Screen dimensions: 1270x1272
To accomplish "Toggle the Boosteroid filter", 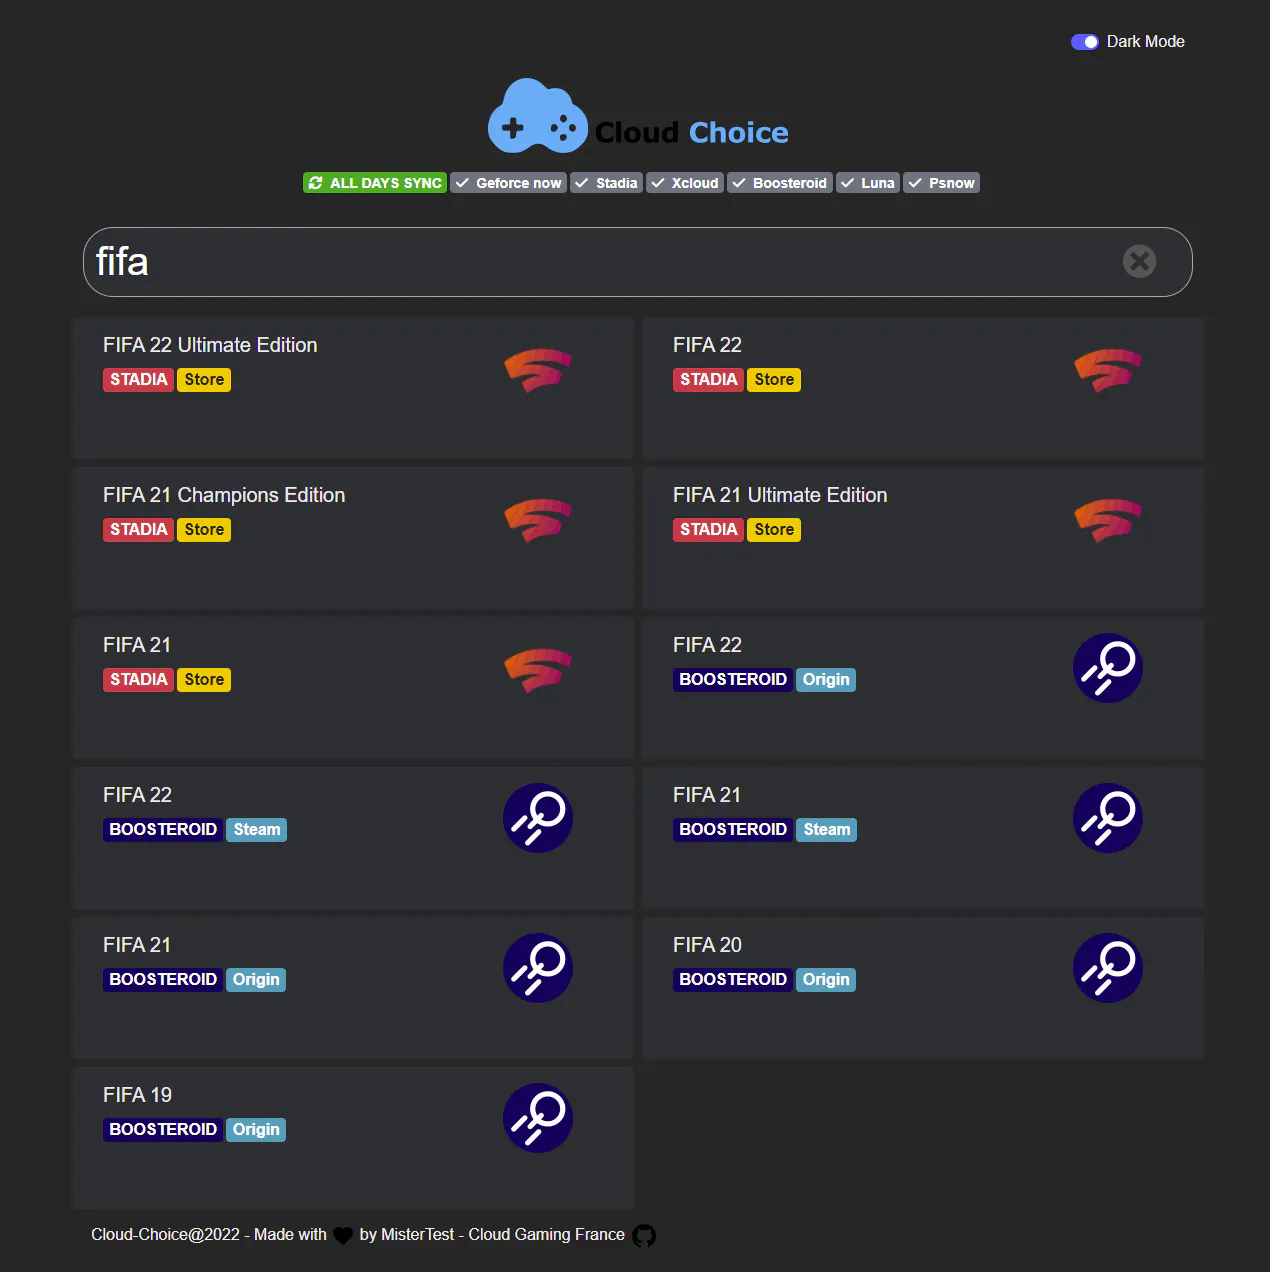I will [x=780, y=183].
